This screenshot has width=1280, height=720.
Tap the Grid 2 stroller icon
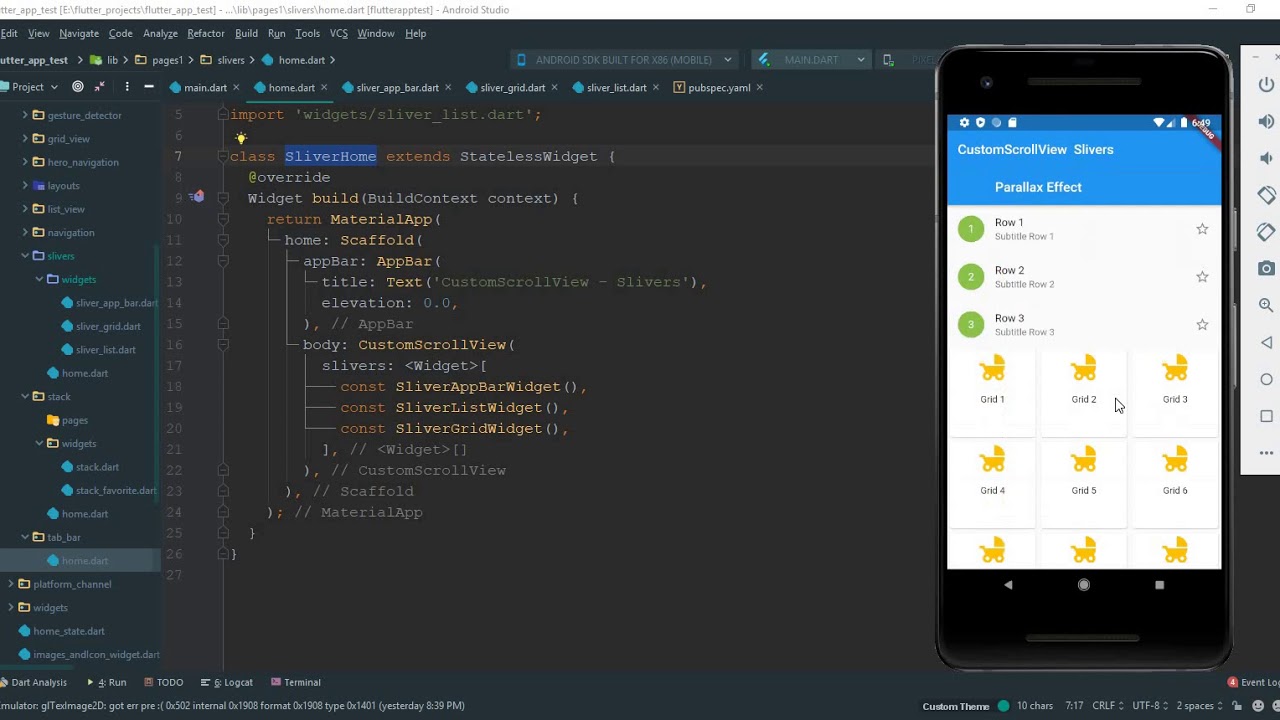click(1084, 370)
